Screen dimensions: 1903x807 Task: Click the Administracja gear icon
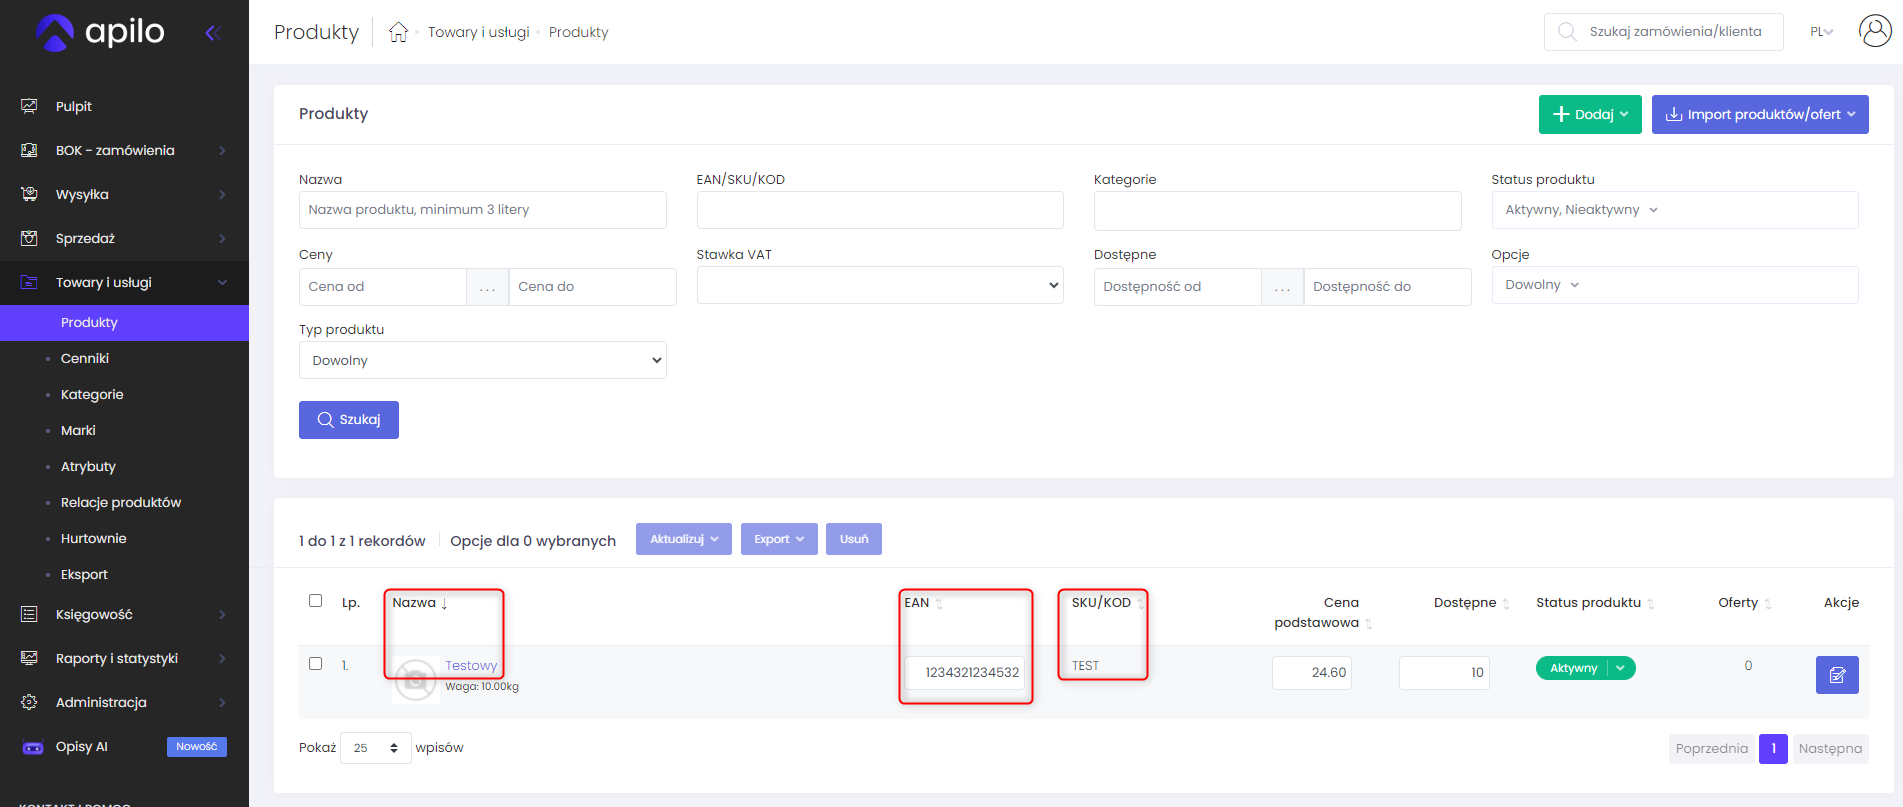tap(29, 702)
